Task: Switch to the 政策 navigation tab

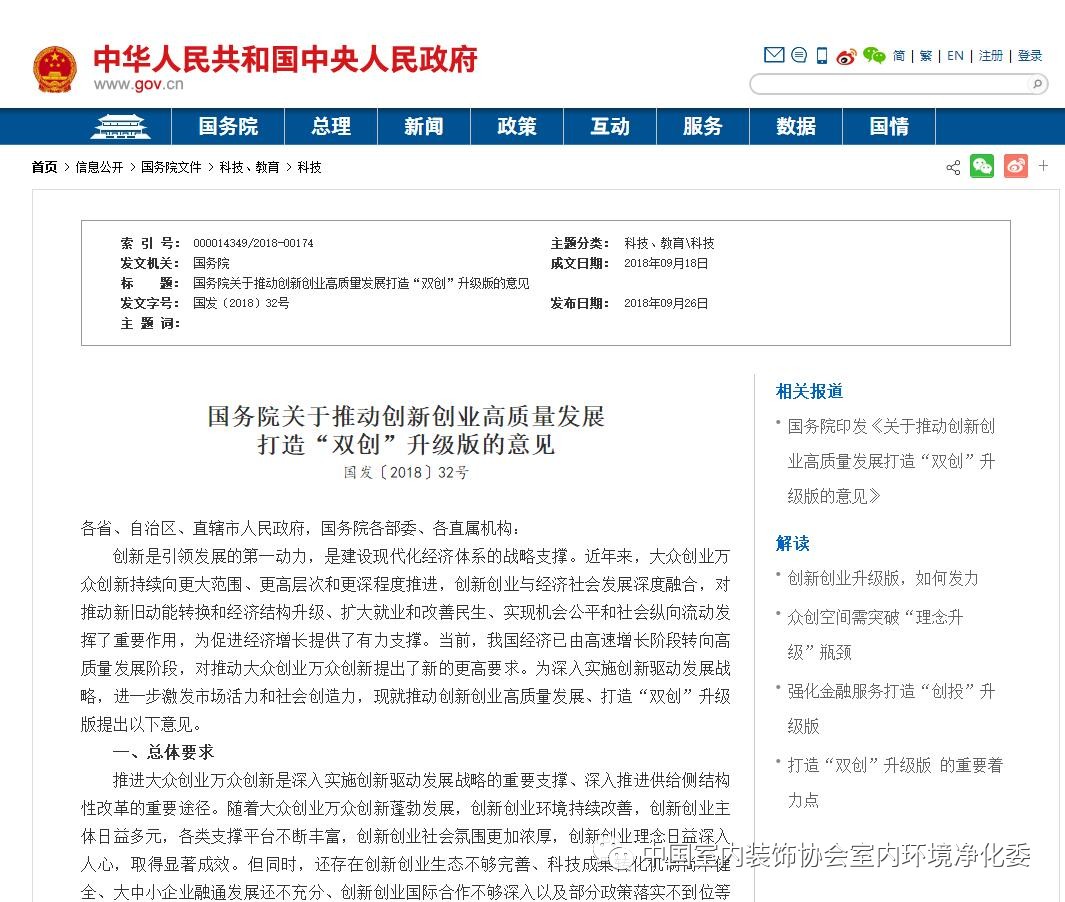Action: click(517, 126)
